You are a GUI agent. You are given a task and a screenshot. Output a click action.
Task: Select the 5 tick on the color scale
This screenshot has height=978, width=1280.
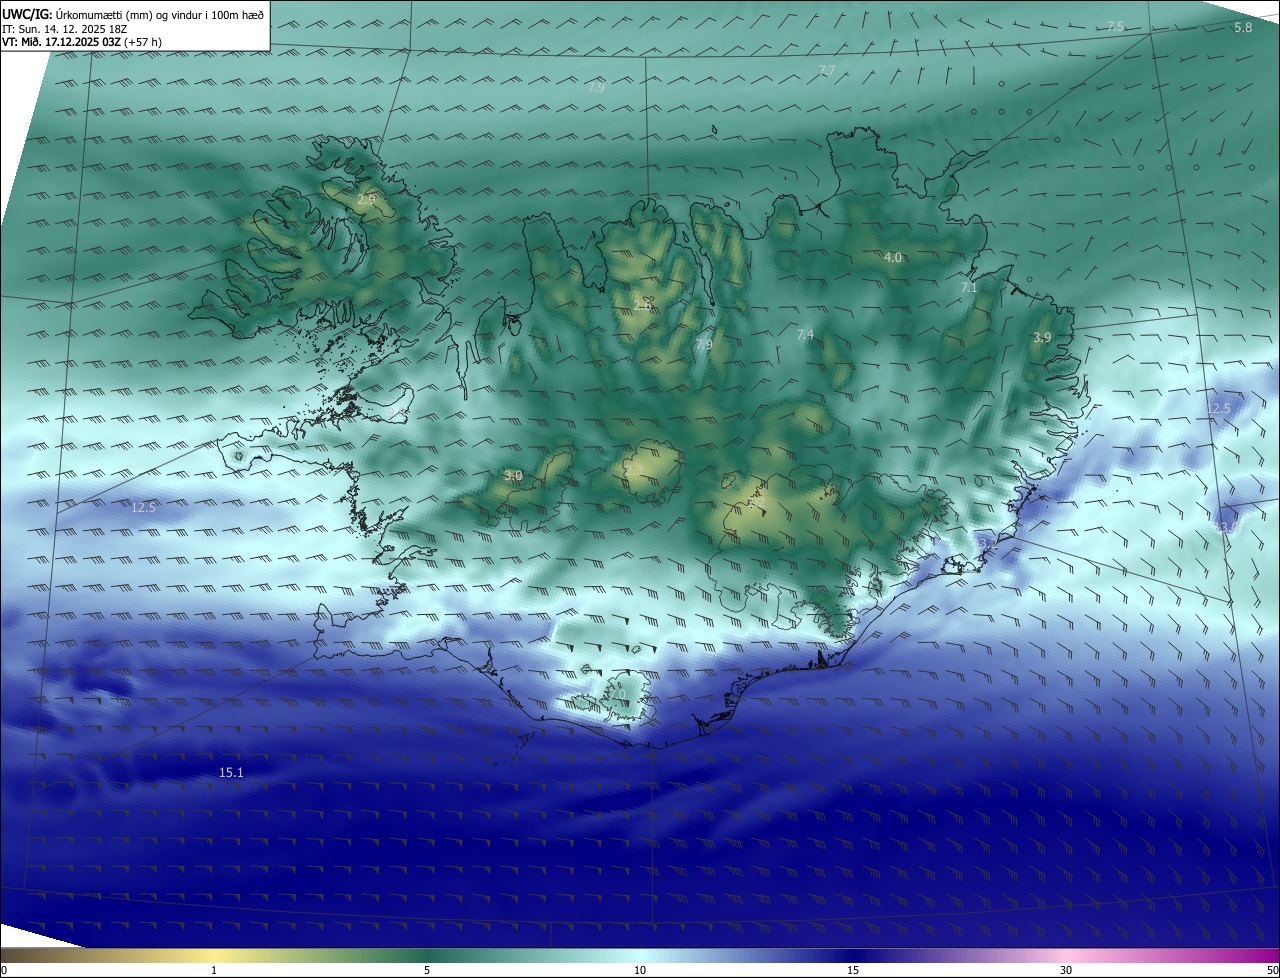click(427, 970)
